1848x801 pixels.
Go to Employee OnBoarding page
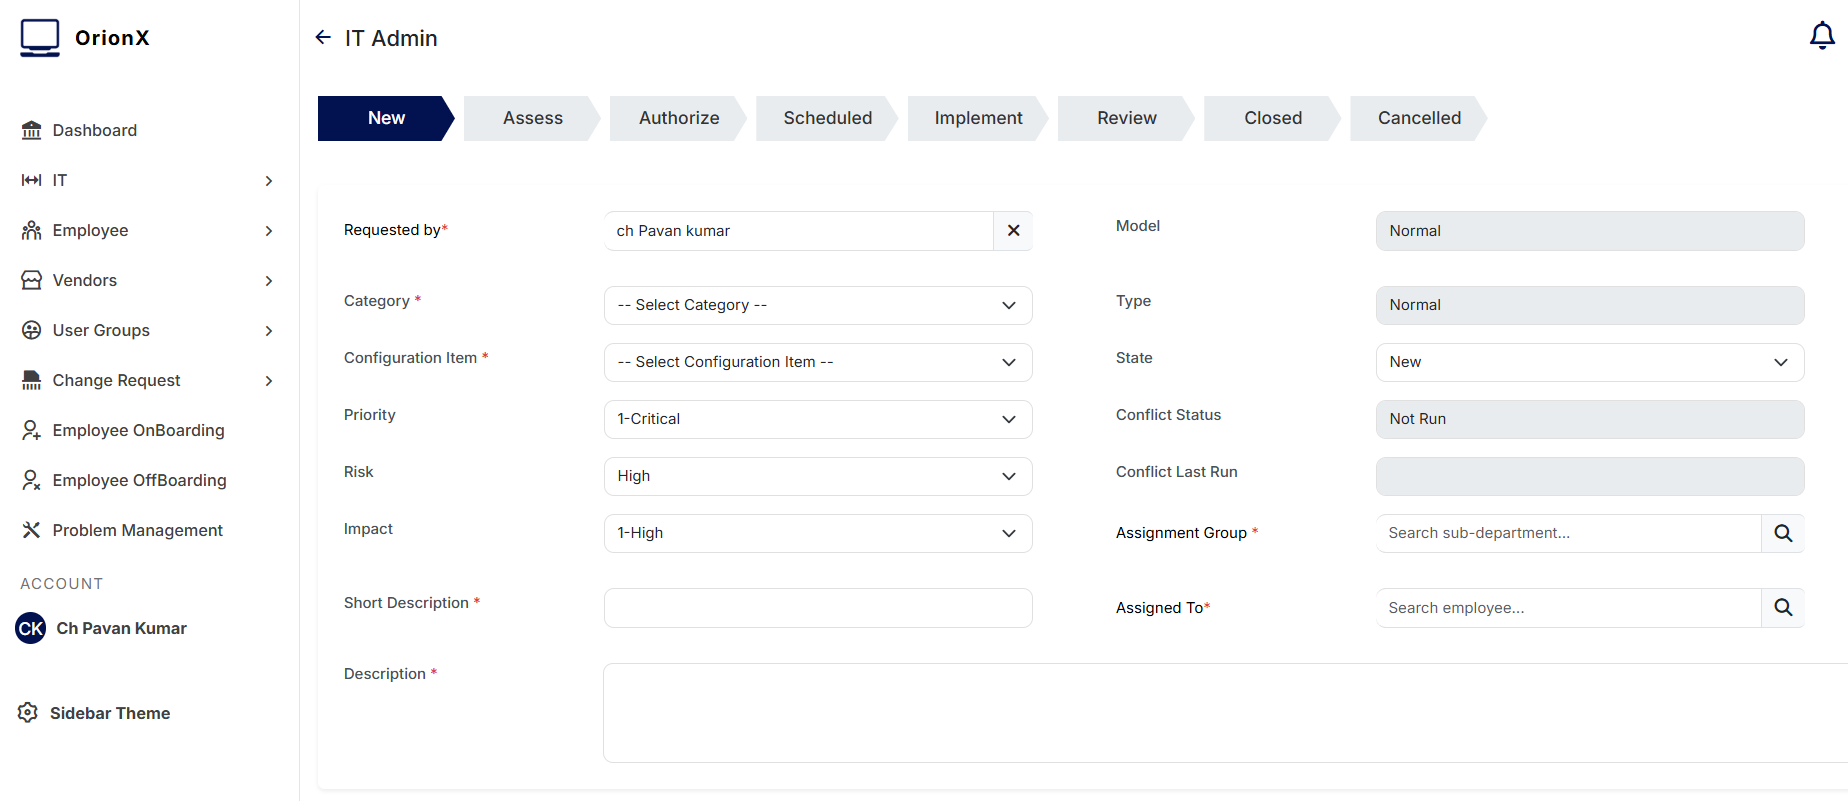pyautogui.click(x=138, y=430)
